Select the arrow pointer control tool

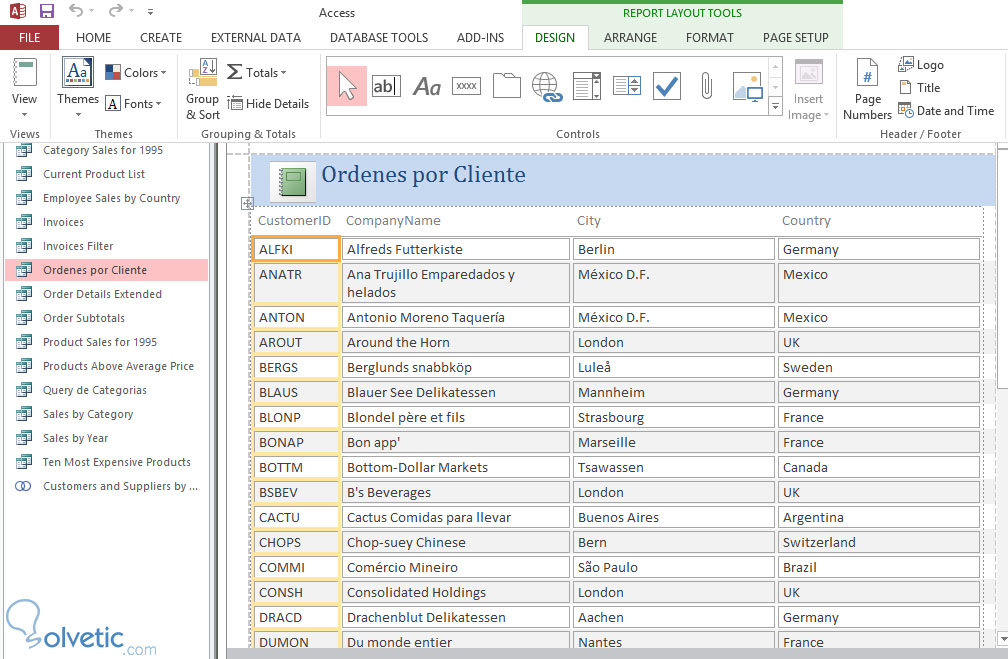[x=347, y=86]
